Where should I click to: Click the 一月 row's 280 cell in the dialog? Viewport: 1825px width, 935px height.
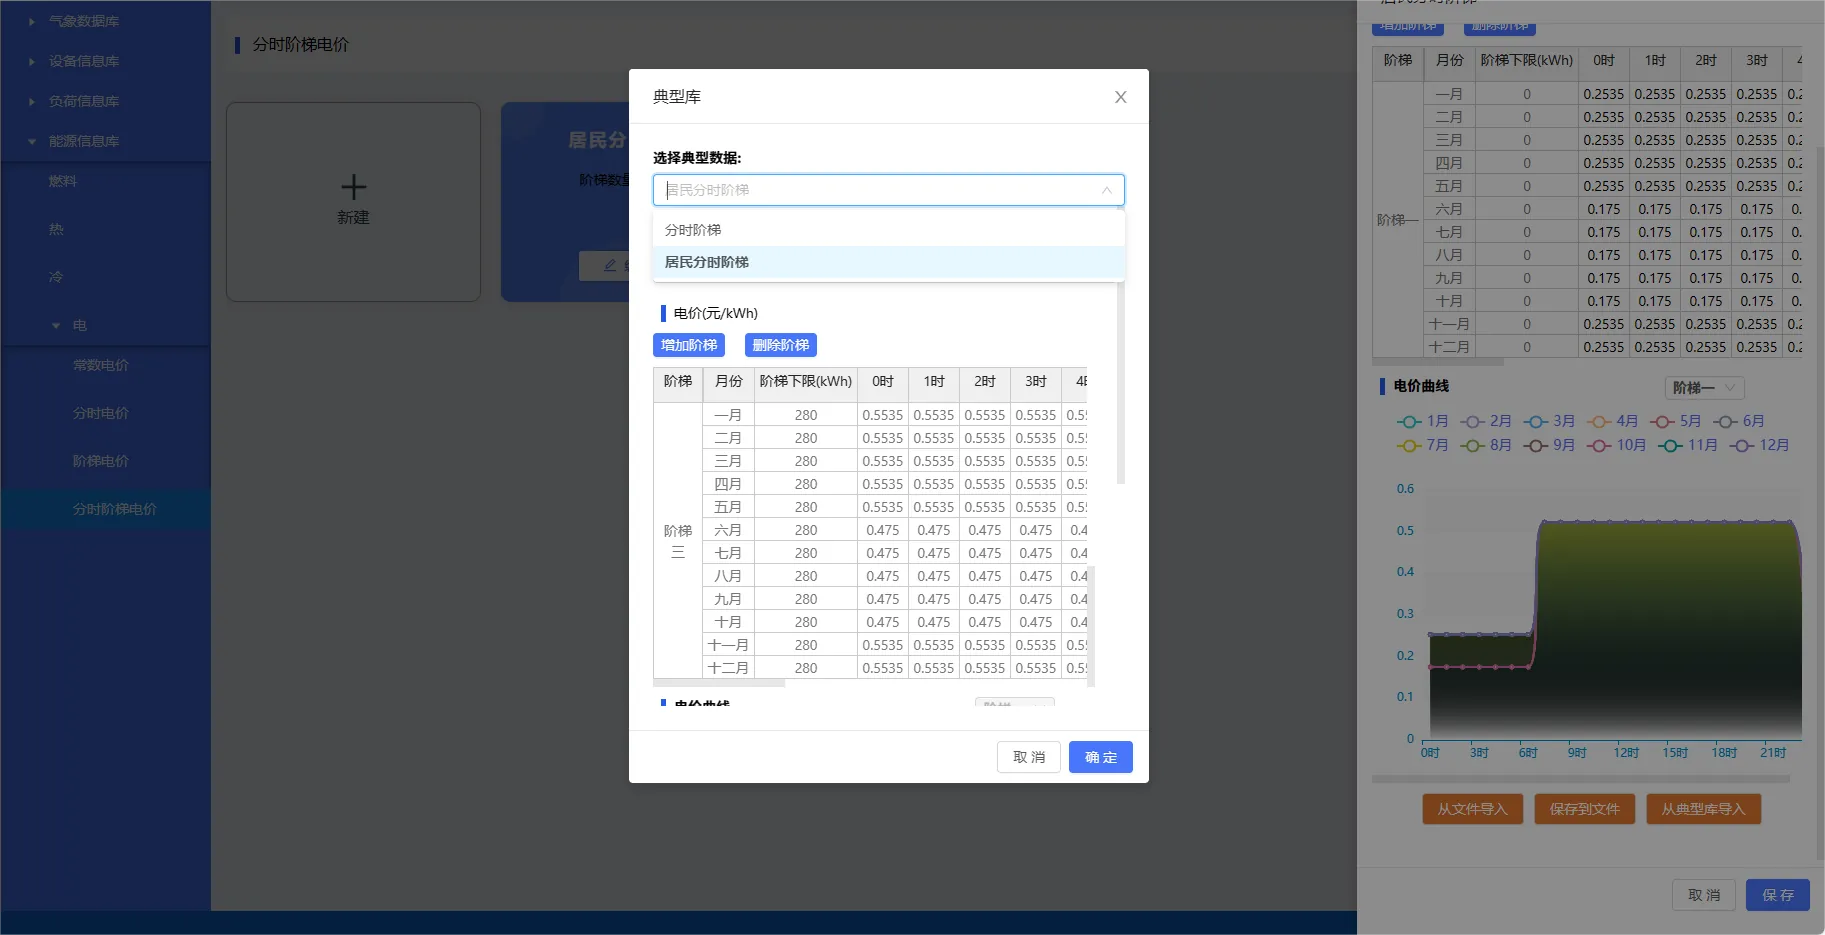click(806, 415)
